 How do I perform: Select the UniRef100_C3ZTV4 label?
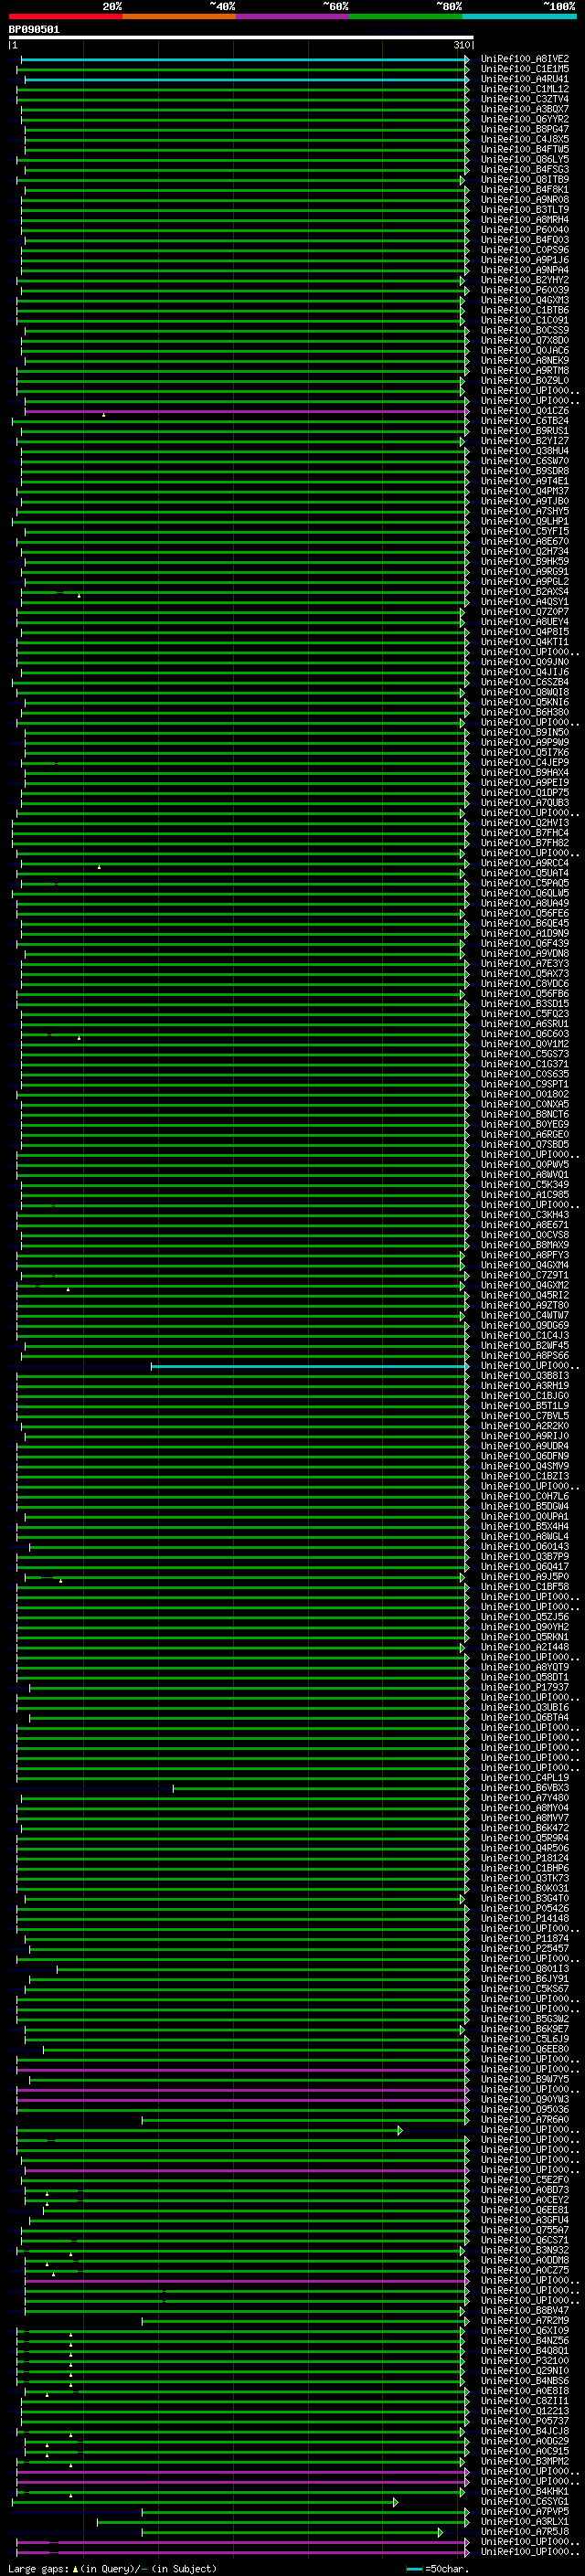[x=525, y=99]
